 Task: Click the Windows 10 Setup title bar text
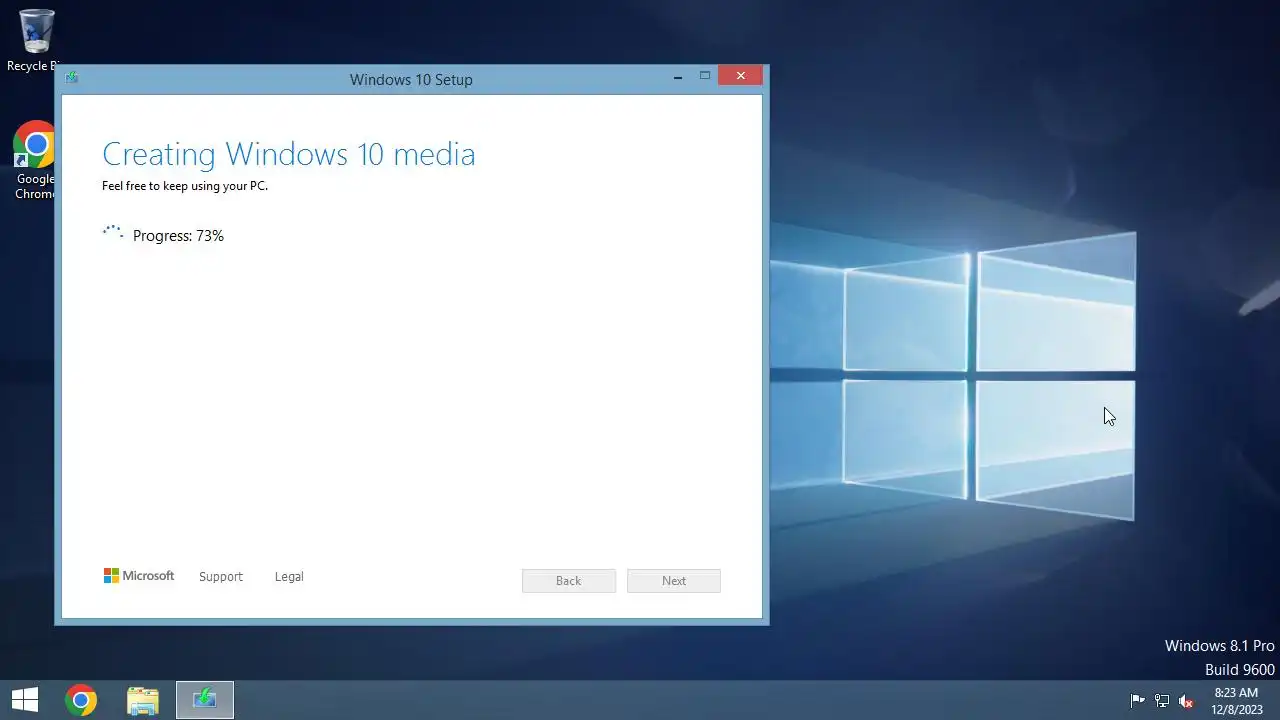tap(411, 79)
